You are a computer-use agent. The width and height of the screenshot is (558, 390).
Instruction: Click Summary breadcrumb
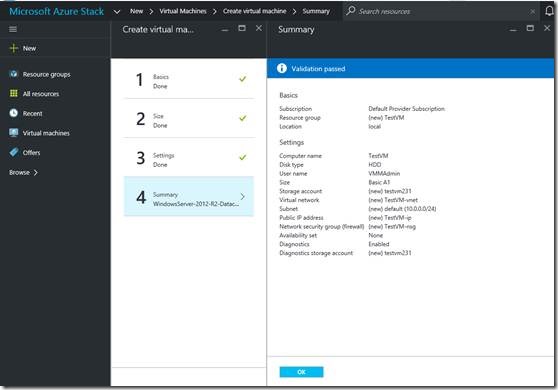(x=316, y=11)
